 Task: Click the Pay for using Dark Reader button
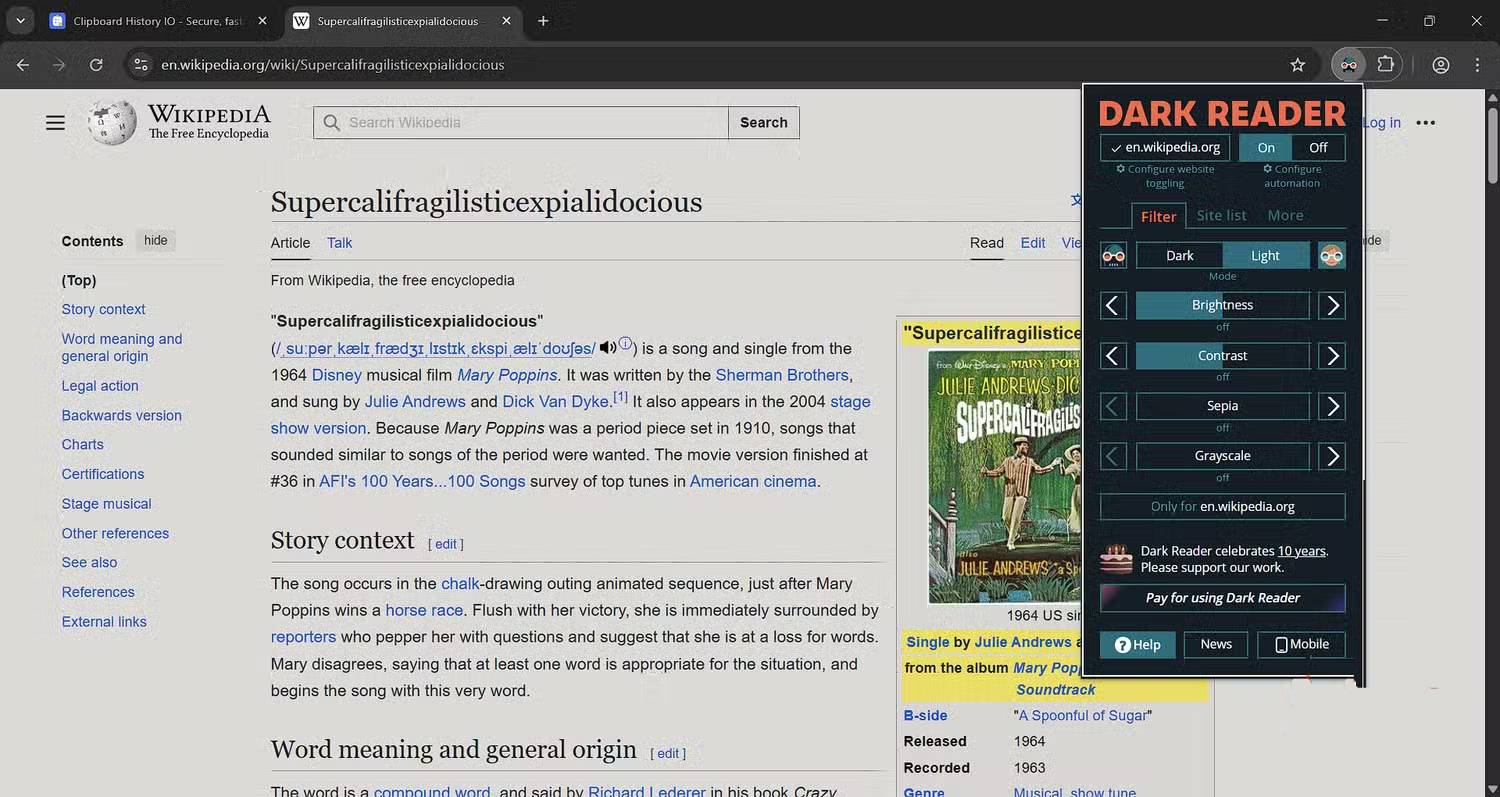point(1221,597)
